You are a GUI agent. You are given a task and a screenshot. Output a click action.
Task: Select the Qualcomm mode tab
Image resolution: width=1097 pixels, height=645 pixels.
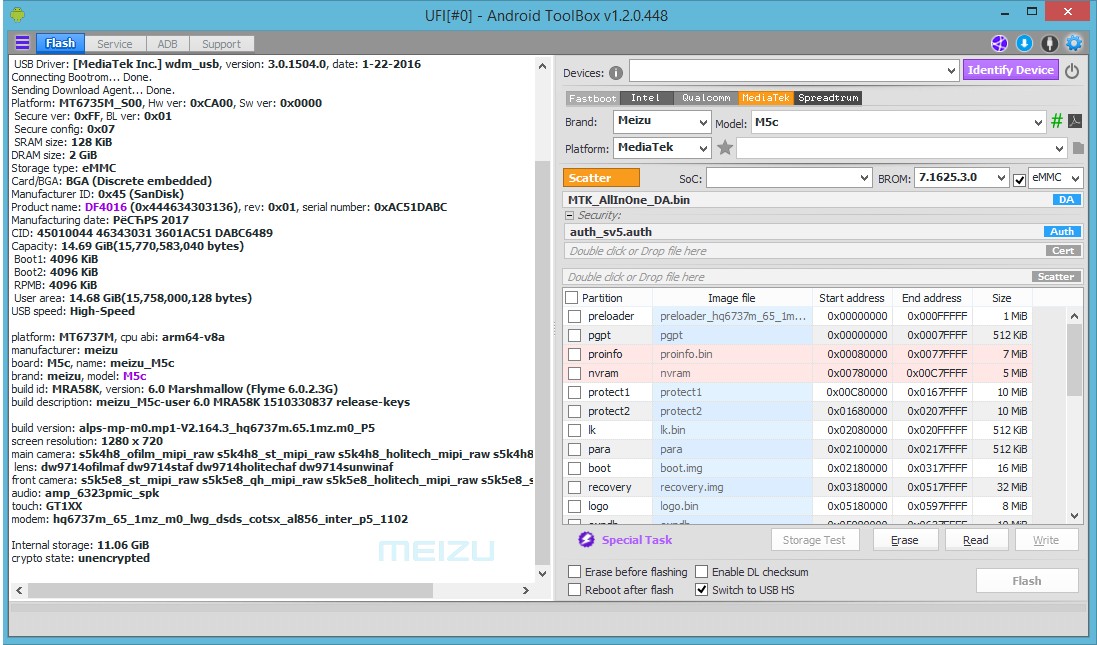[x=706, y=98]
